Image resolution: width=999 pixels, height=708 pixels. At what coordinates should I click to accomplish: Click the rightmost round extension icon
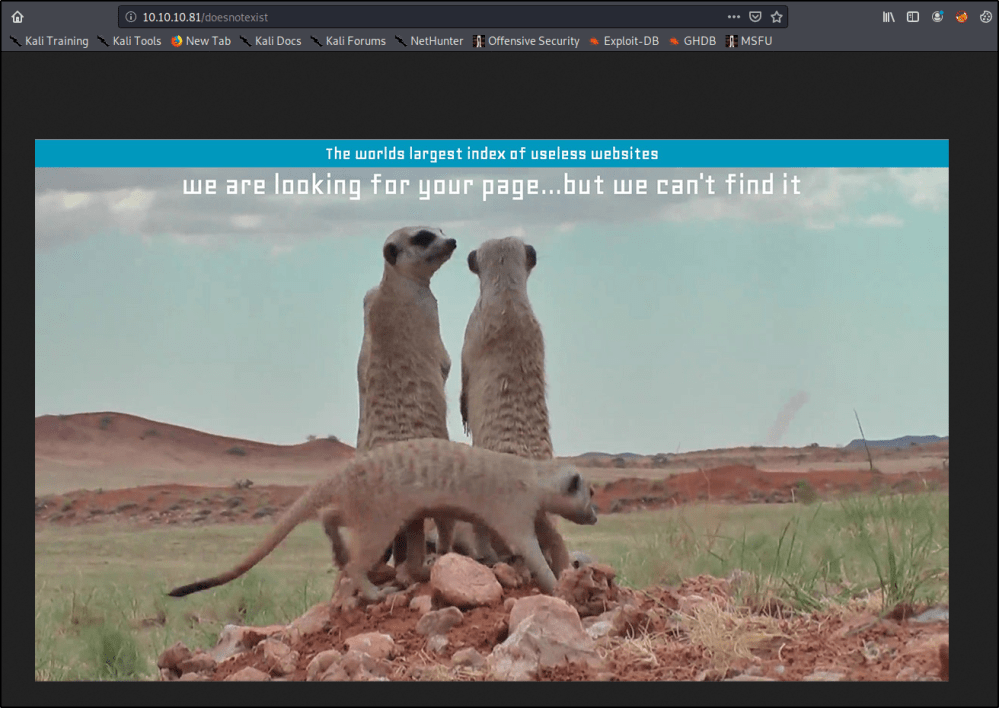[x=984, y=17]
